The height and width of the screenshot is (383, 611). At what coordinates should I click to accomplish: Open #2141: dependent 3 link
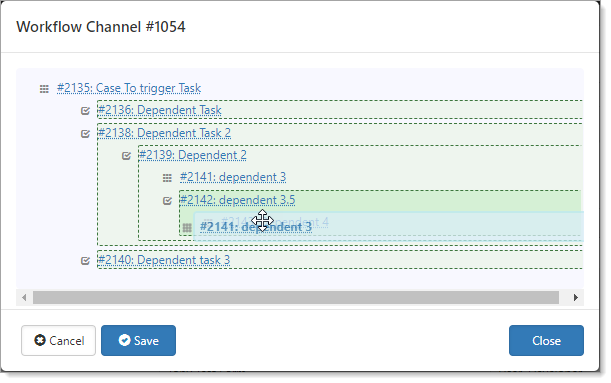233,177
